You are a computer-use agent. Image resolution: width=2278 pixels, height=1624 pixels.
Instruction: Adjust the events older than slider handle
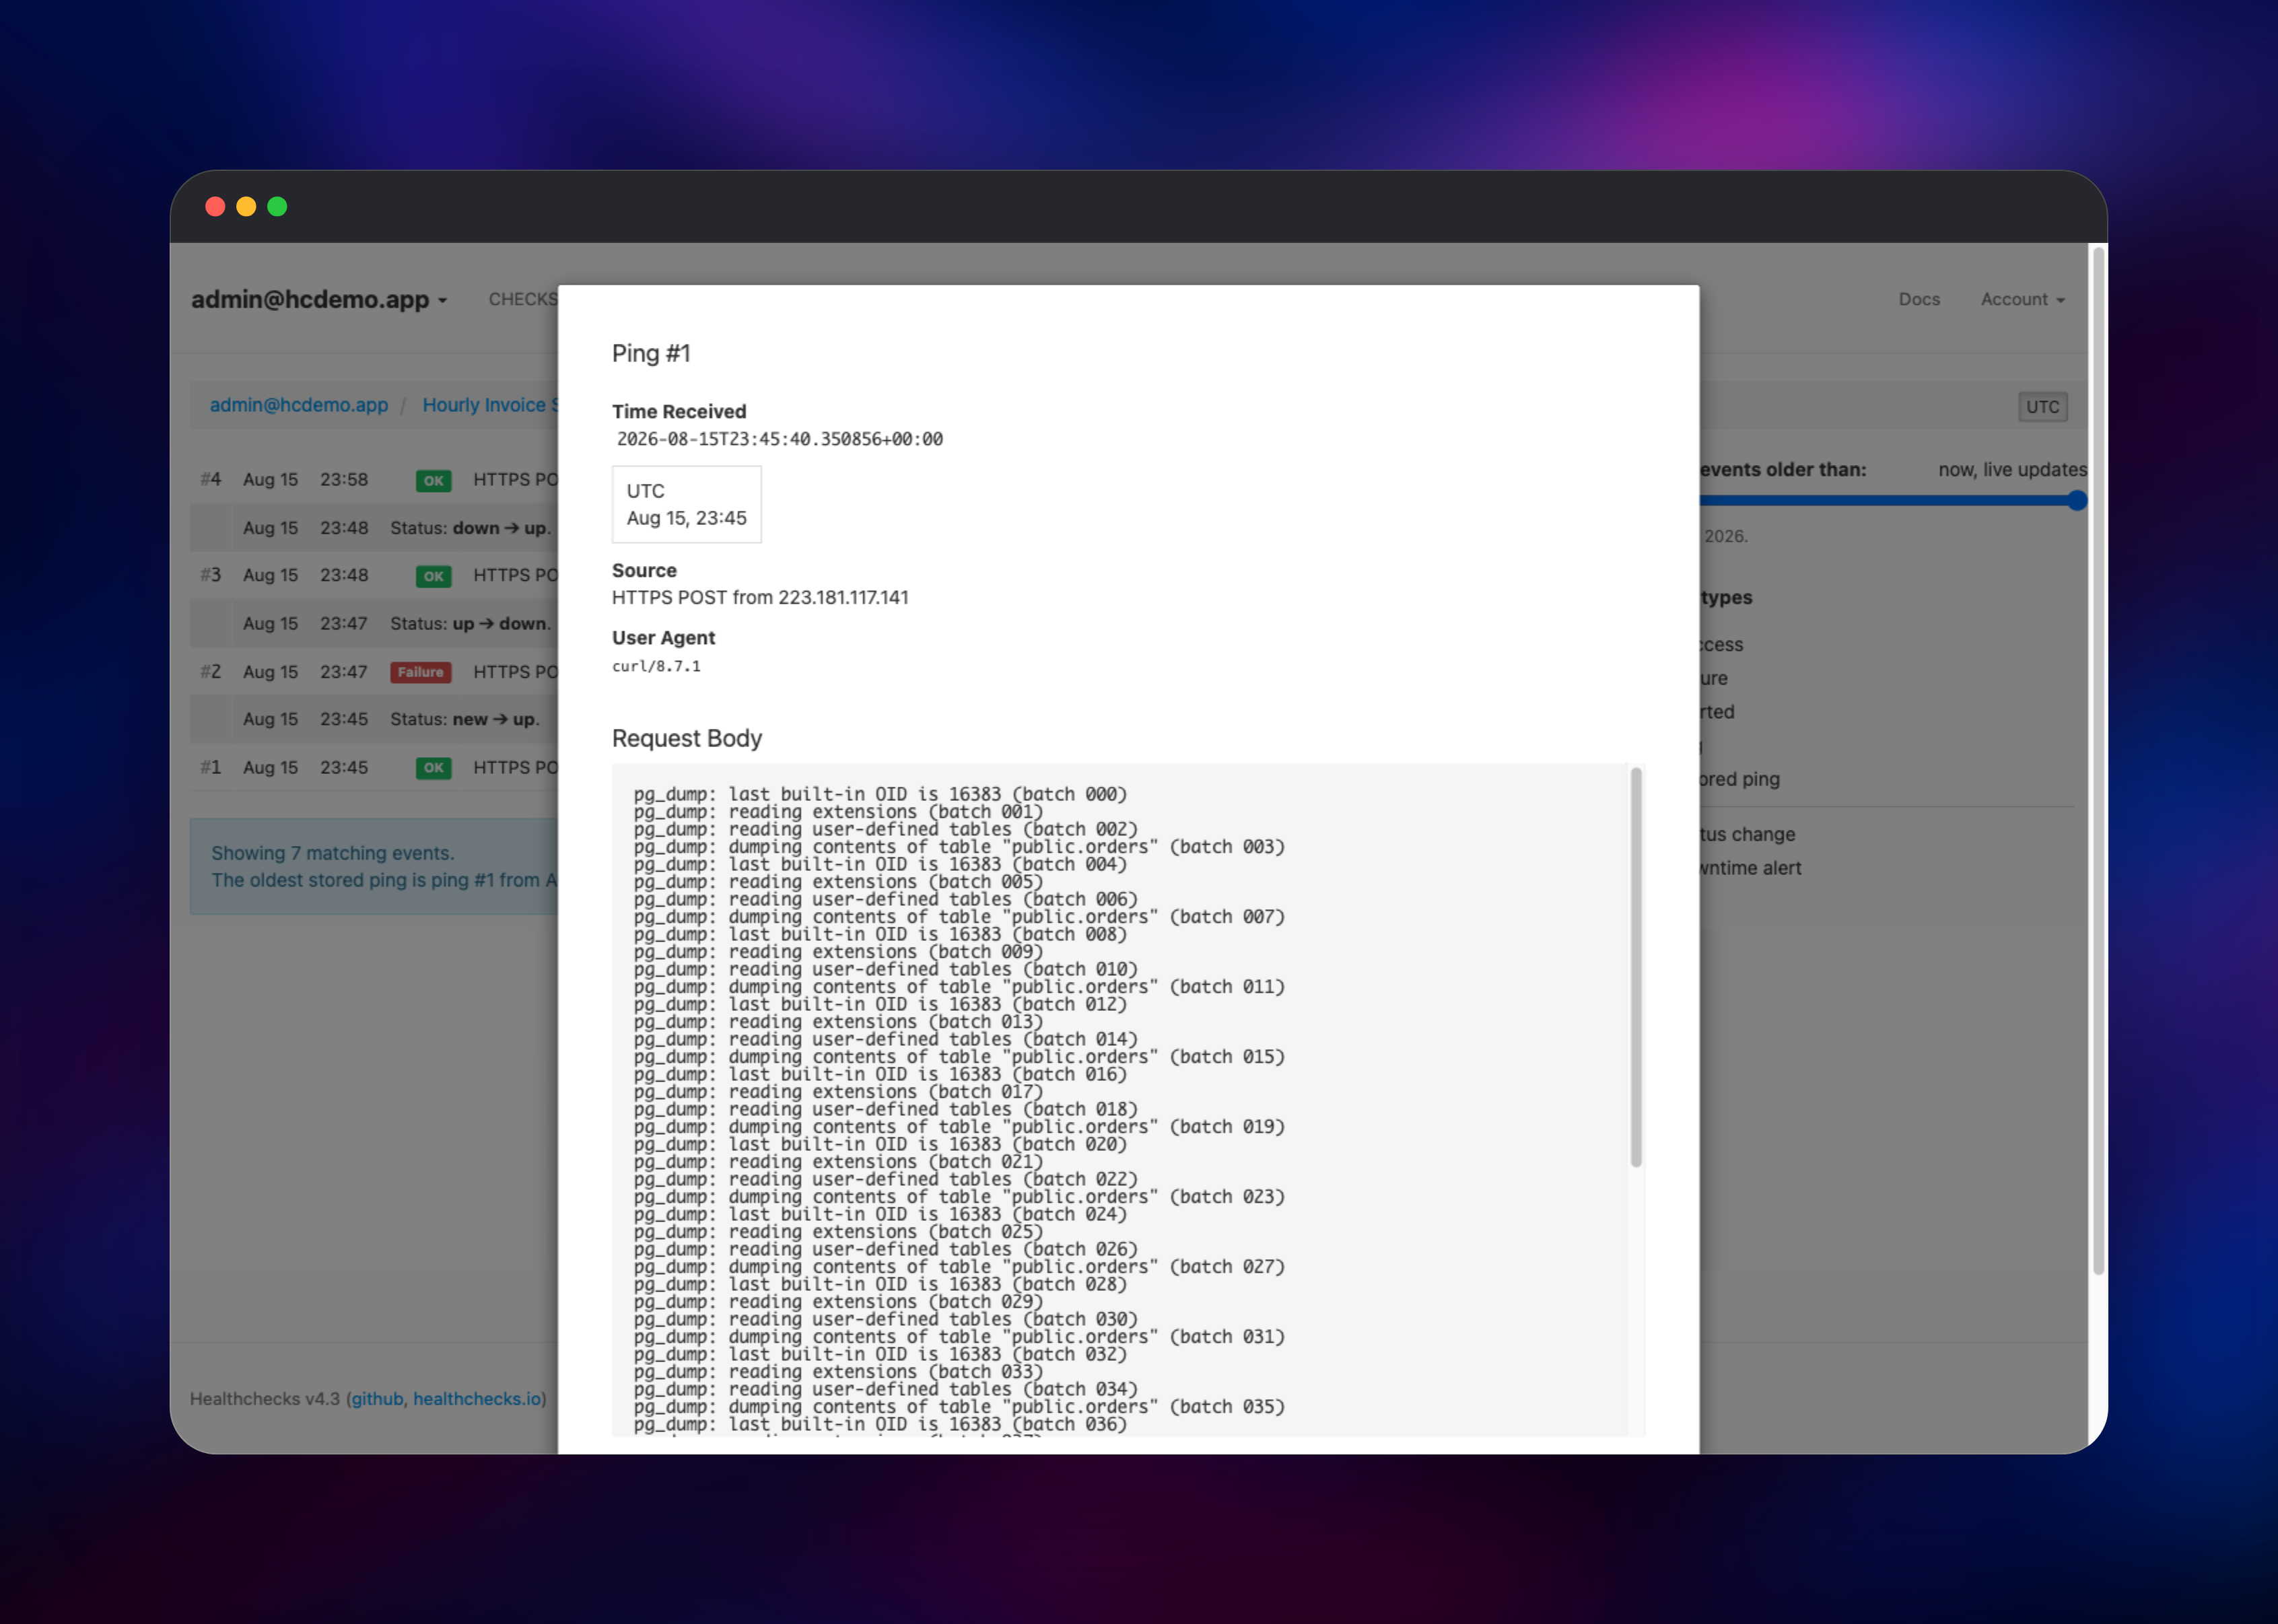point(2076,500)
